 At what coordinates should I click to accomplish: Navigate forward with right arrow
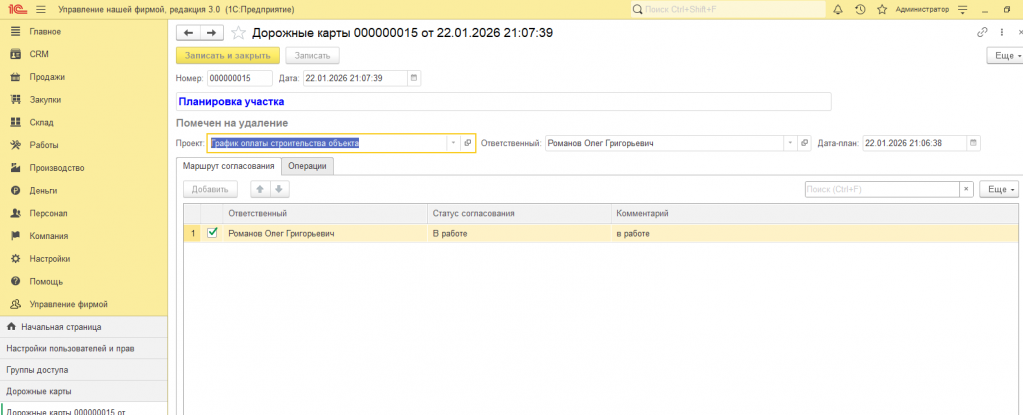coord(211,33)
